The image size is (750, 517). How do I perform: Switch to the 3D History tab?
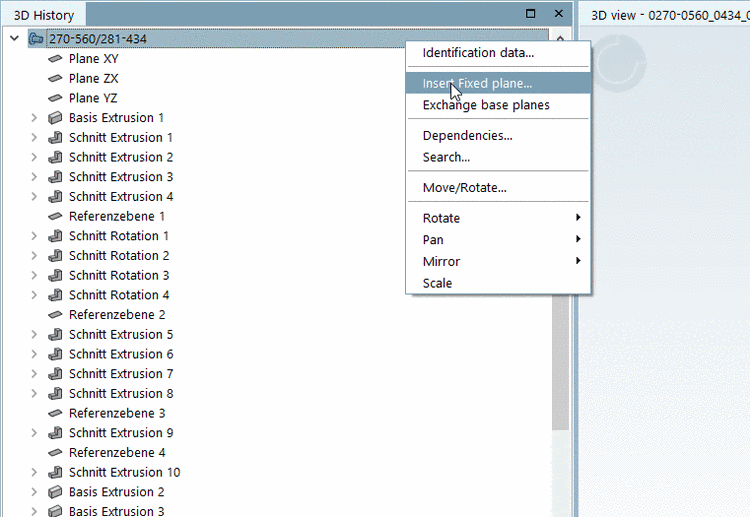click(44, 15)
